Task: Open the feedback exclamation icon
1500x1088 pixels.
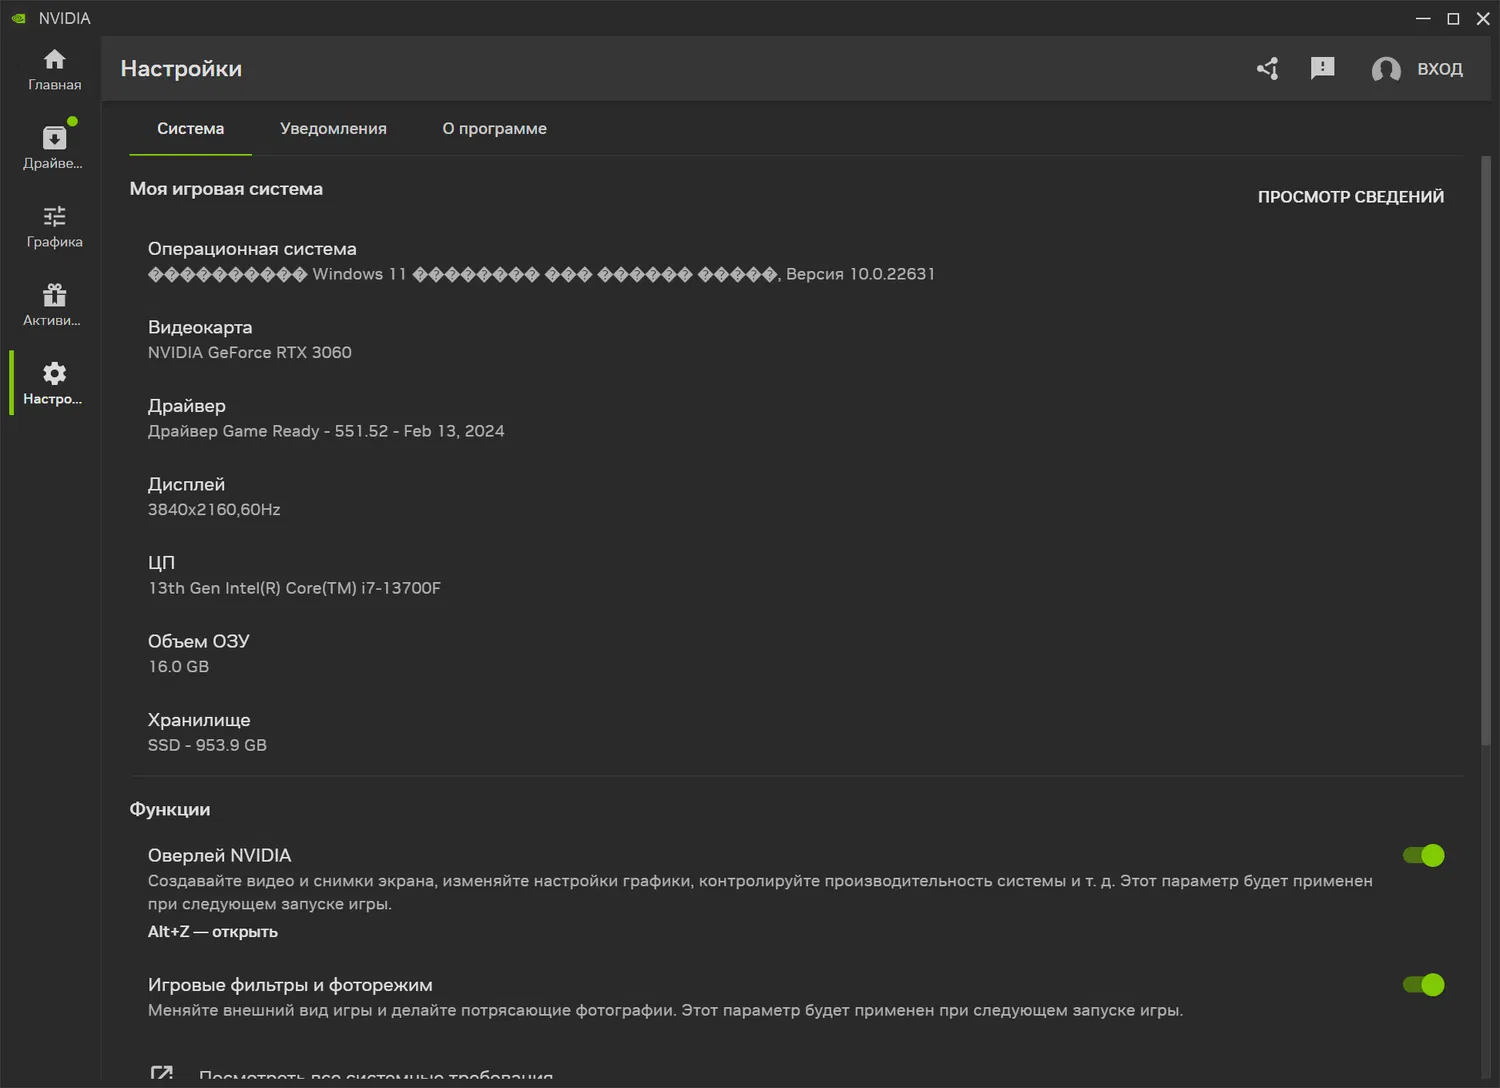Action: tap(1322, 68)
